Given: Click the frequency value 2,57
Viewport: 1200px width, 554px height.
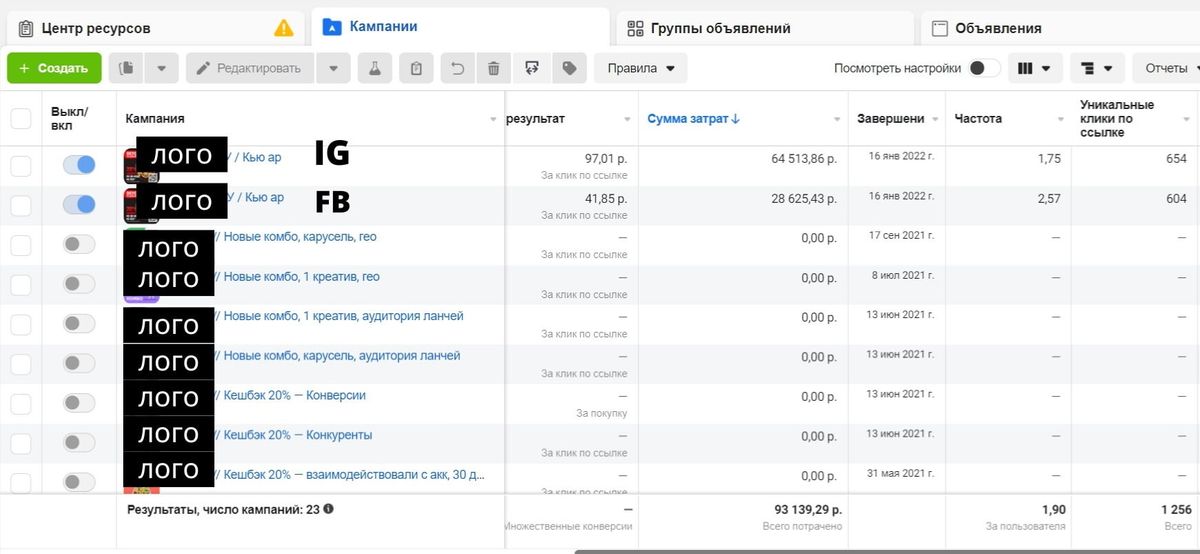Looking at the screenshot, I should (1049, 199).
